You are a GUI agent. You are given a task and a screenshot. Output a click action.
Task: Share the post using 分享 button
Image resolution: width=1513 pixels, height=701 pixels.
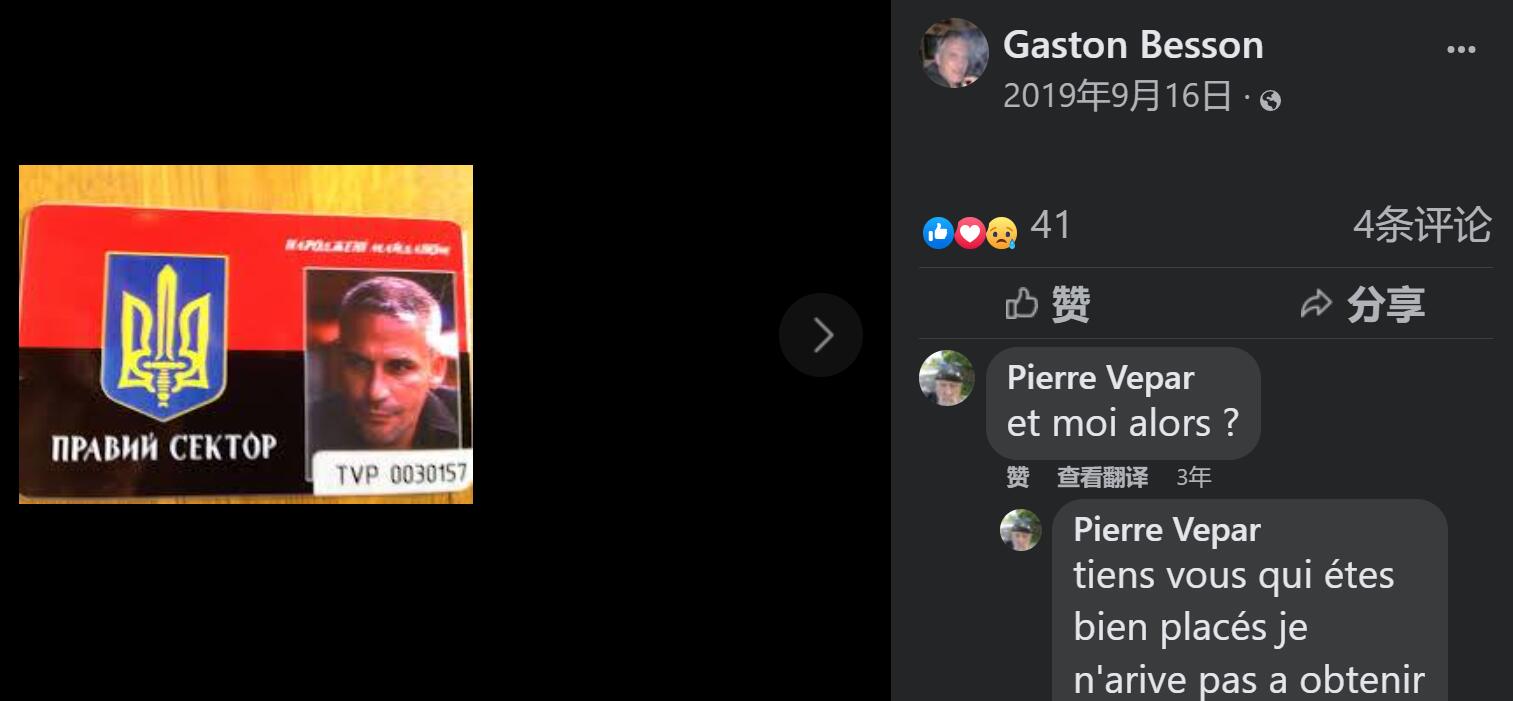click(1363, 304)
